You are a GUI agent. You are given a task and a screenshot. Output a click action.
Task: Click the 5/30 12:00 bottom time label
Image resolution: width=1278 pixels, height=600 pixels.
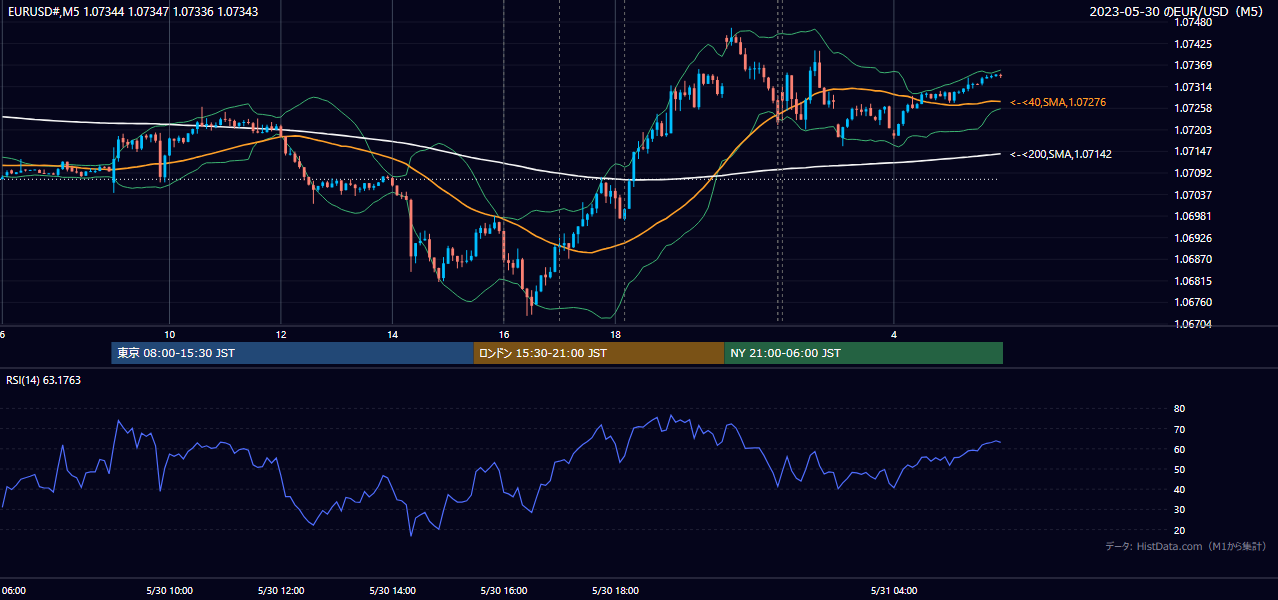pos(281,590)
